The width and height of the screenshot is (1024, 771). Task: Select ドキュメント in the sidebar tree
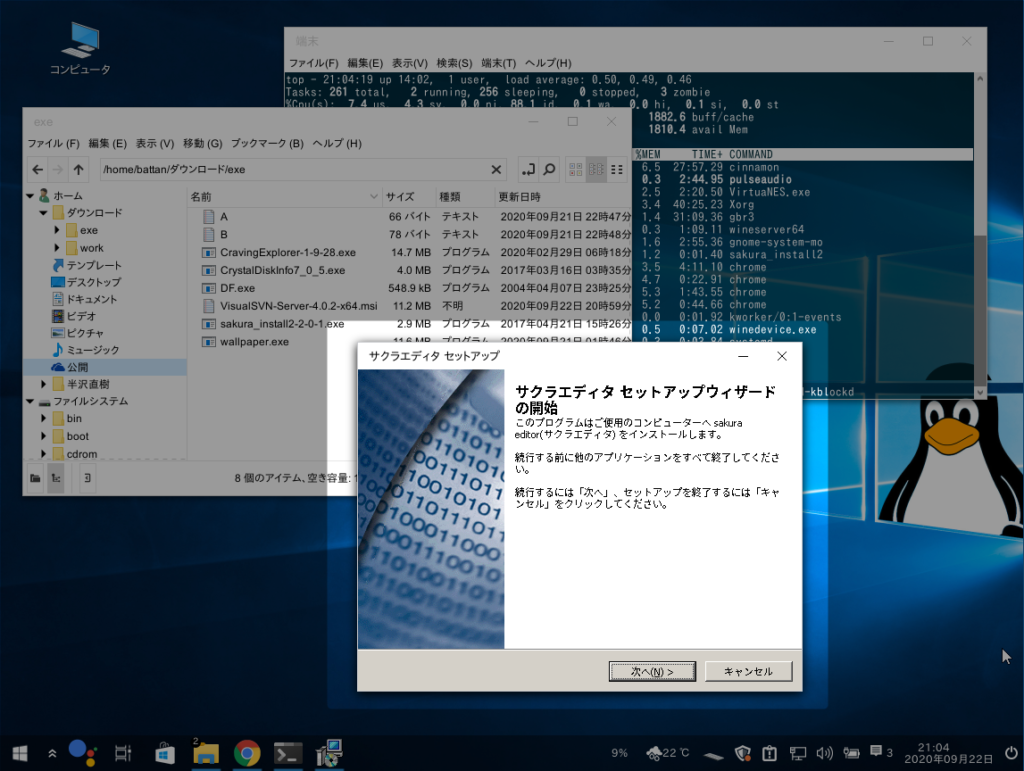91,299
